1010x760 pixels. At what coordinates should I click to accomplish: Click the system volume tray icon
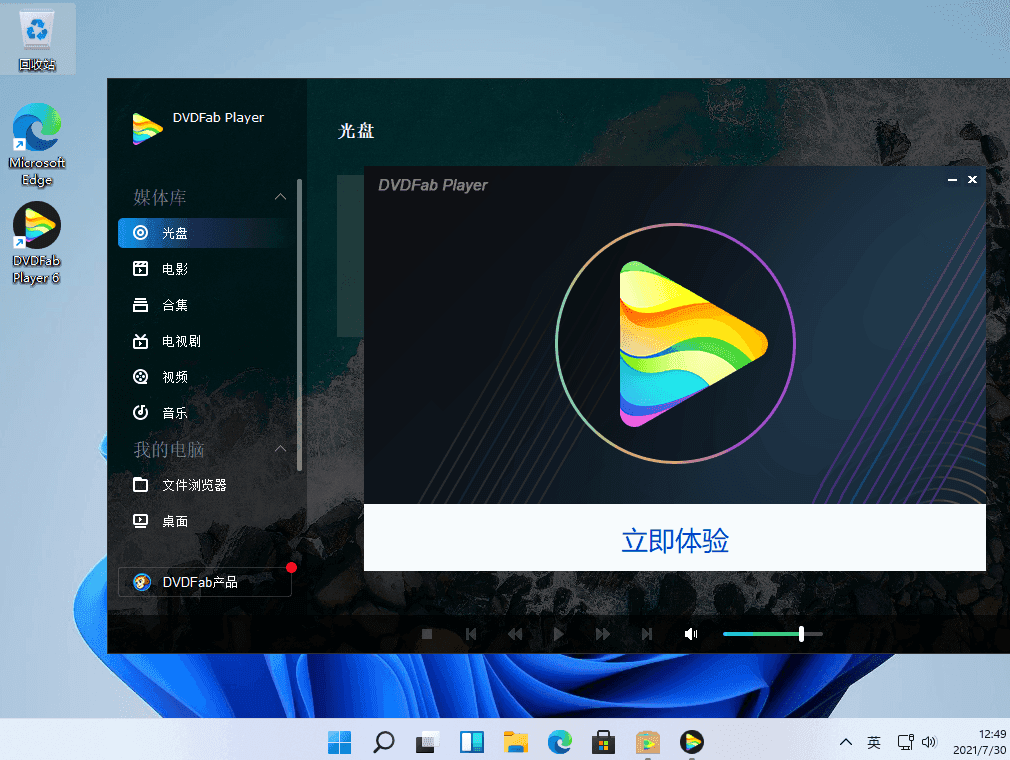tap(929, 742)
